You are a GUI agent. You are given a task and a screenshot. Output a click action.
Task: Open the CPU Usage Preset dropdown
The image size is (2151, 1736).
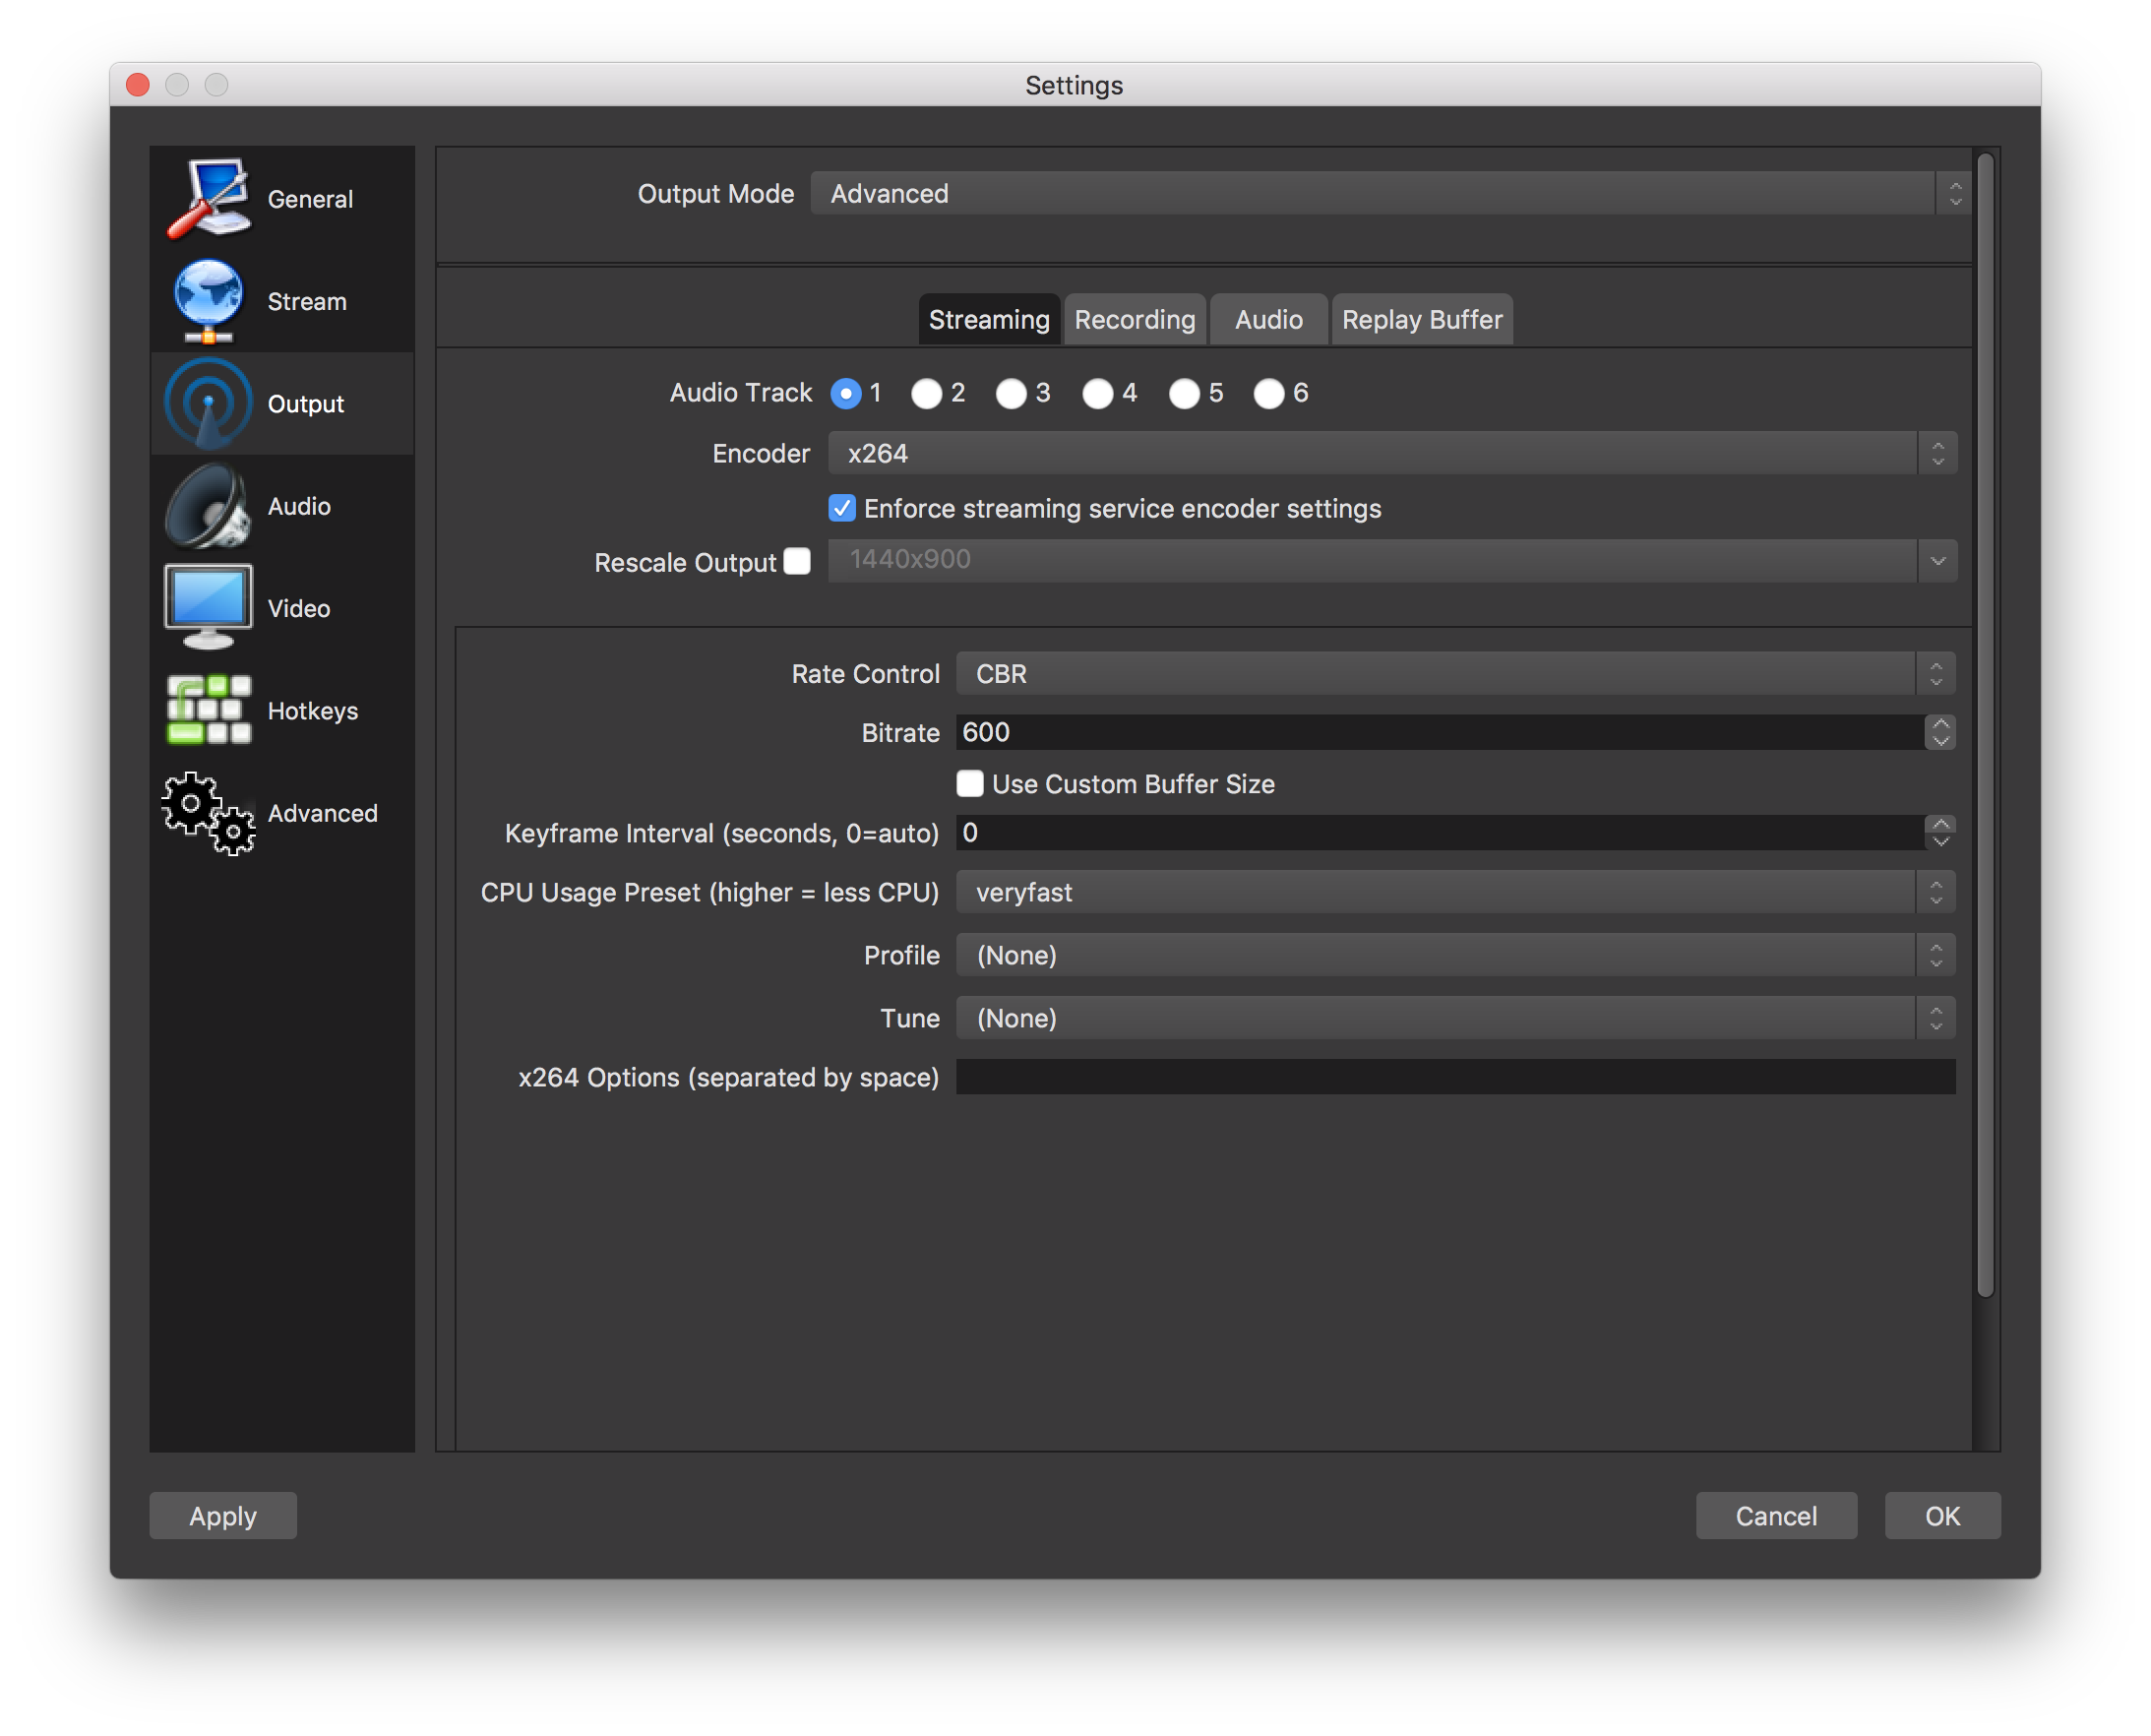(1455, 891)
